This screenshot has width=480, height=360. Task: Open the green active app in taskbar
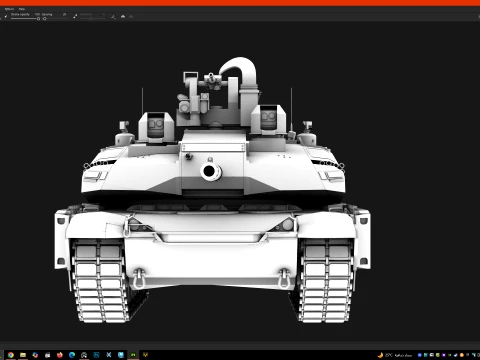pos(133,355)
